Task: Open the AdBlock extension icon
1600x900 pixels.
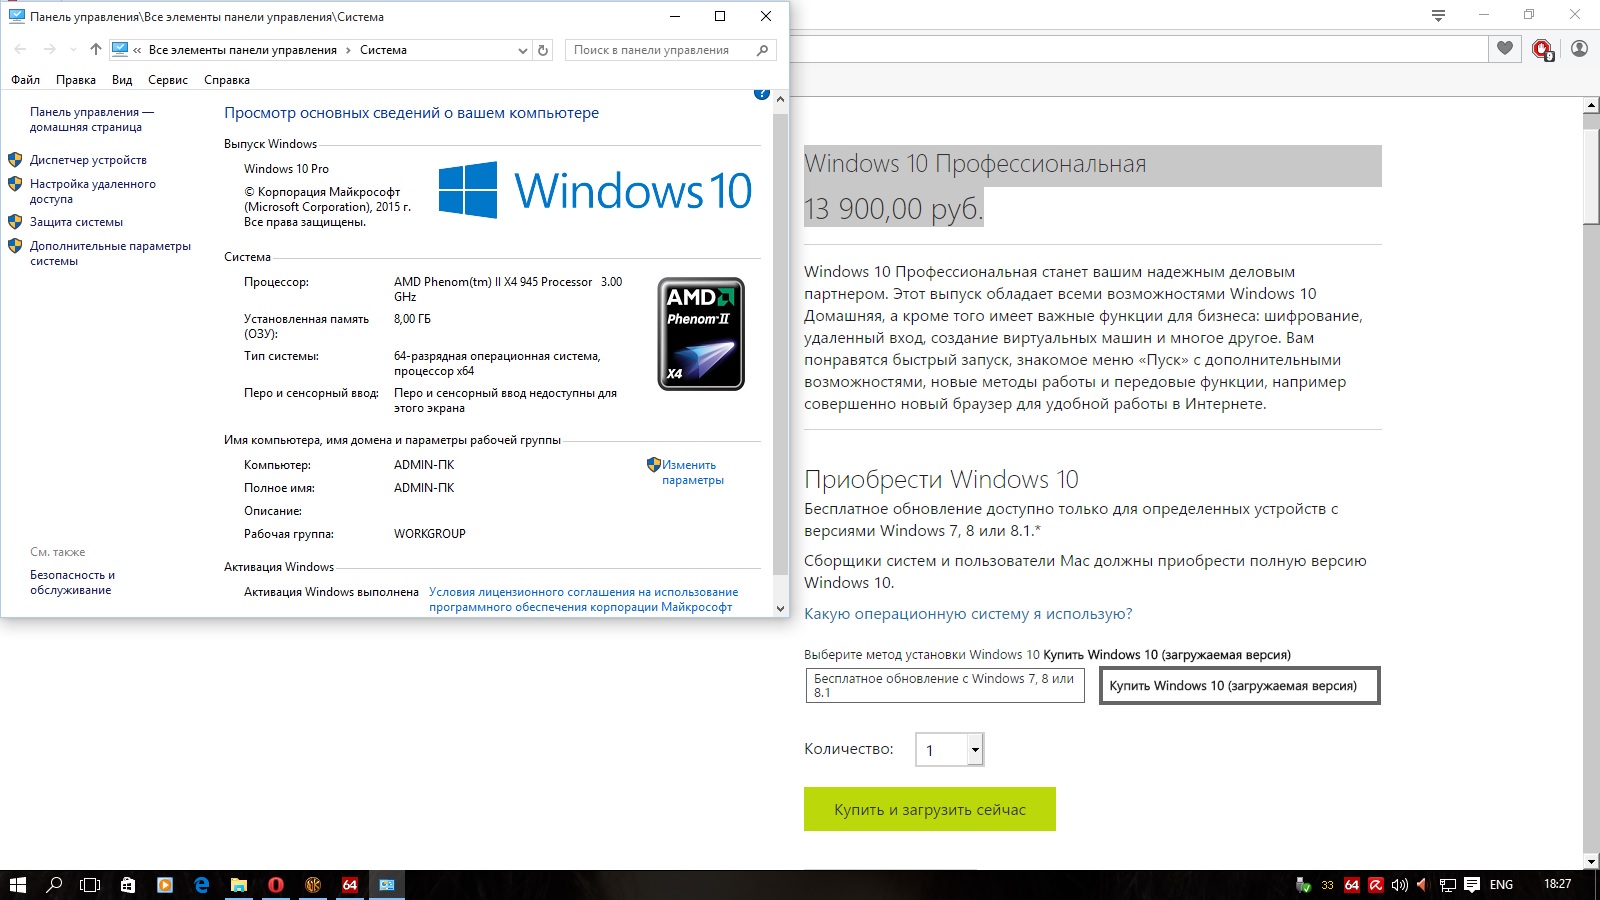Action: 1542,49
